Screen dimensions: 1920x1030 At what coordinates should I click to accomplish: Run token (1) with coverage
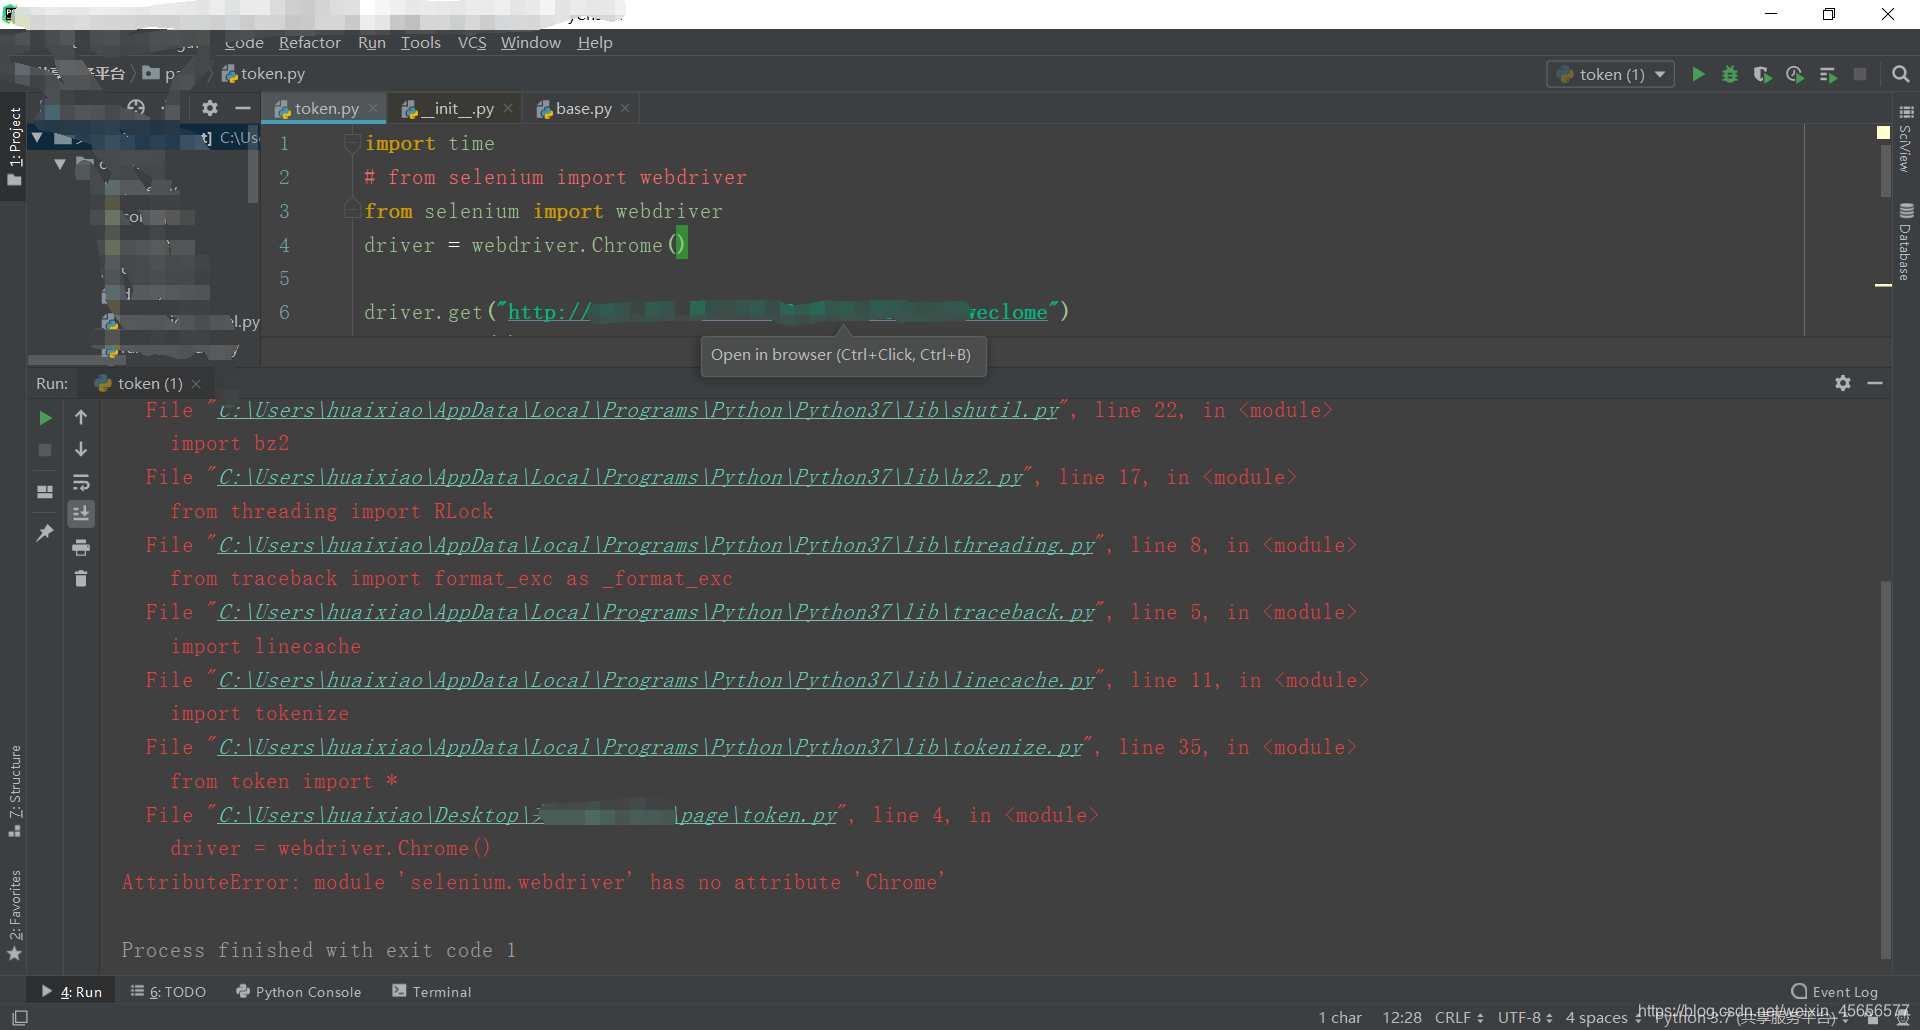[1762, 74]
